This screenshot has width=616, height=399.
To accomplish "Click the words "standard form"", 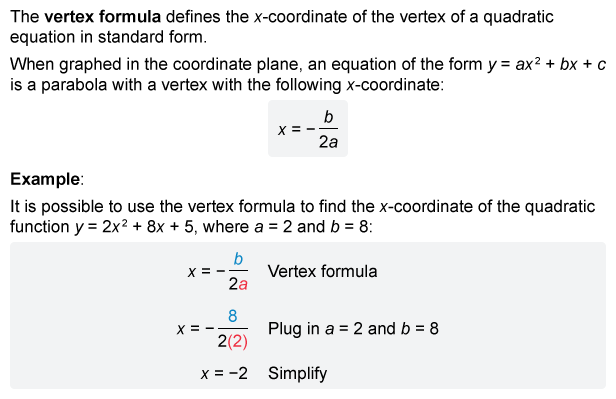I will pos(152,37).
